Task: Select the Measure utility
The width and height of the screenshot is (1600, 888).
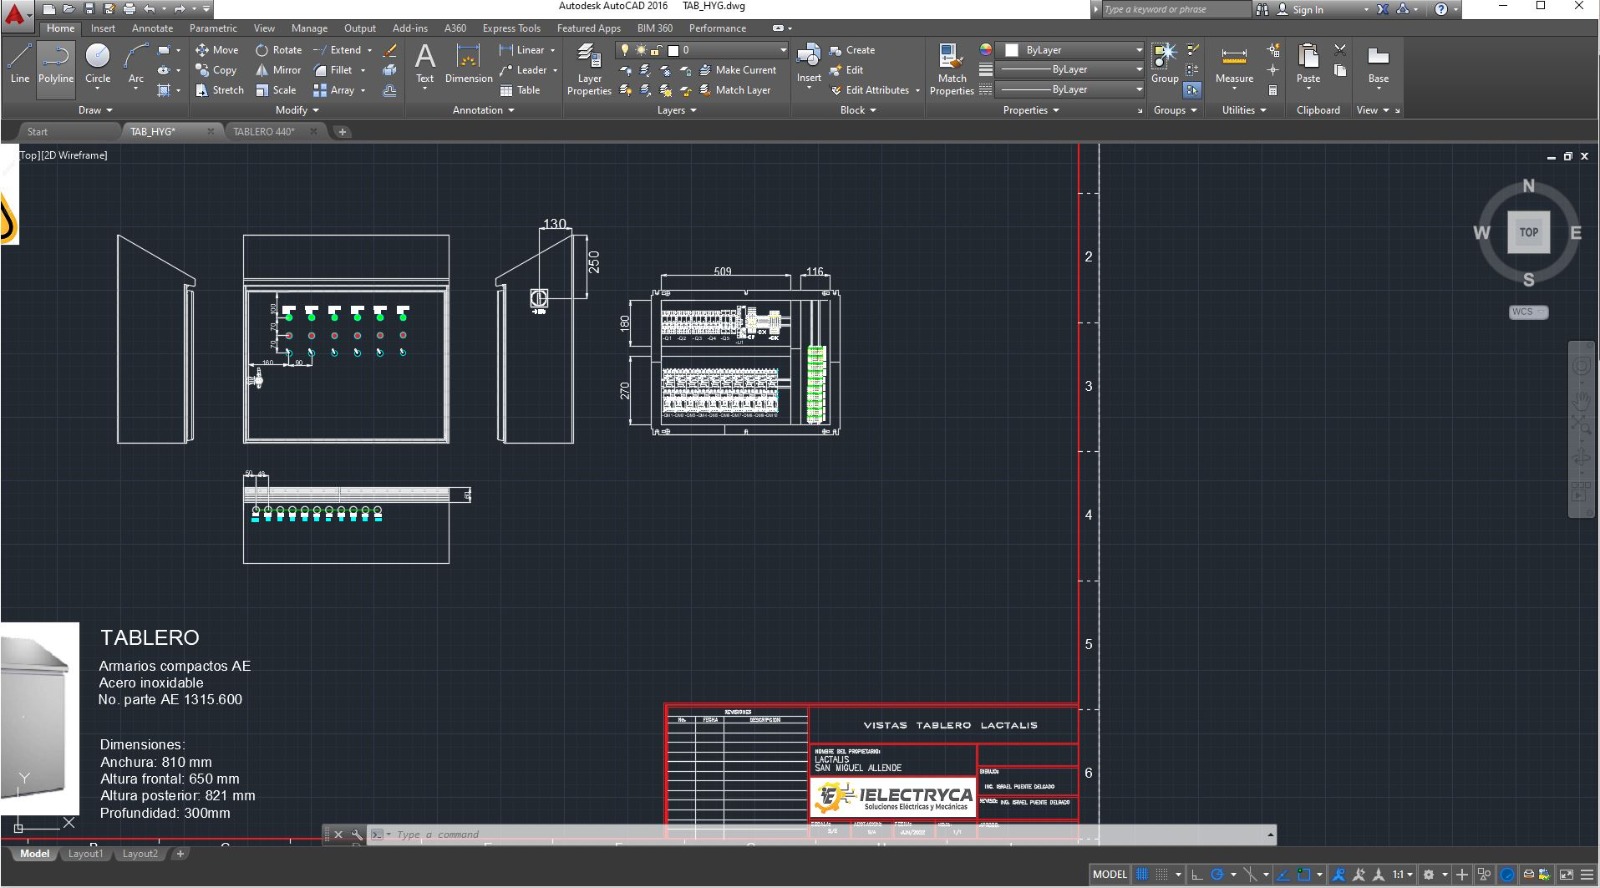Action: pos(1234,64)
